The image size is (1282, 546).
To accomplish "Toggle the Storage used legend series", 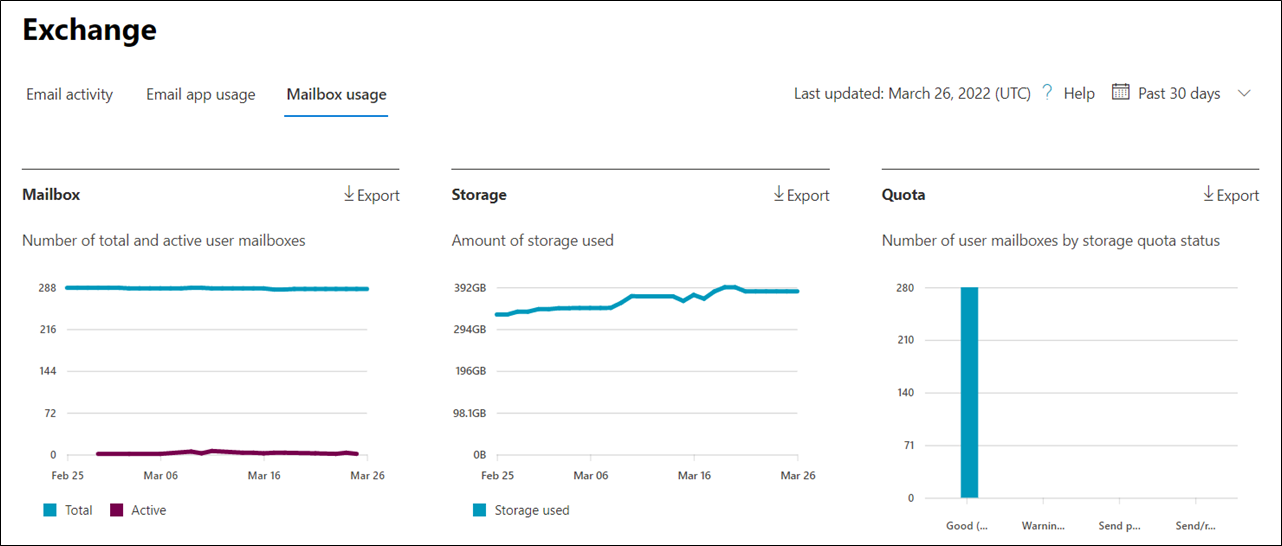I will point(531,510).
